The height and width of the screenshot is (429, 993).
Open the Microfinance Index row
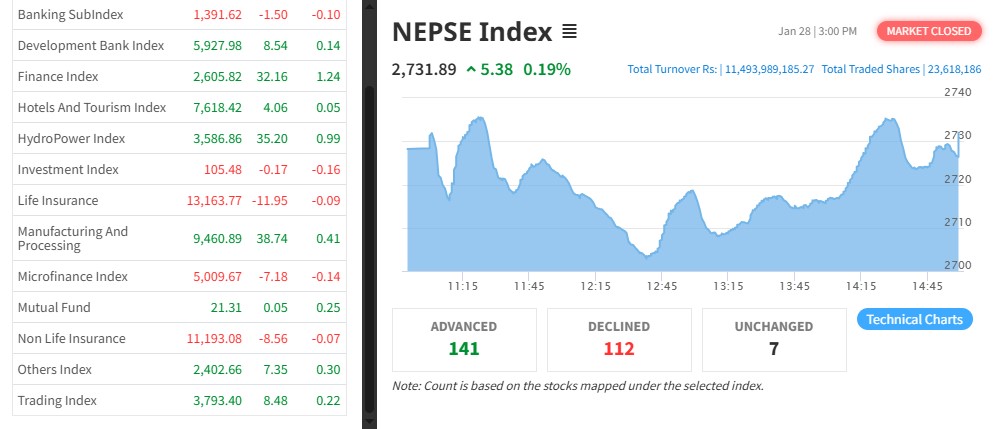tap(72, 277)
